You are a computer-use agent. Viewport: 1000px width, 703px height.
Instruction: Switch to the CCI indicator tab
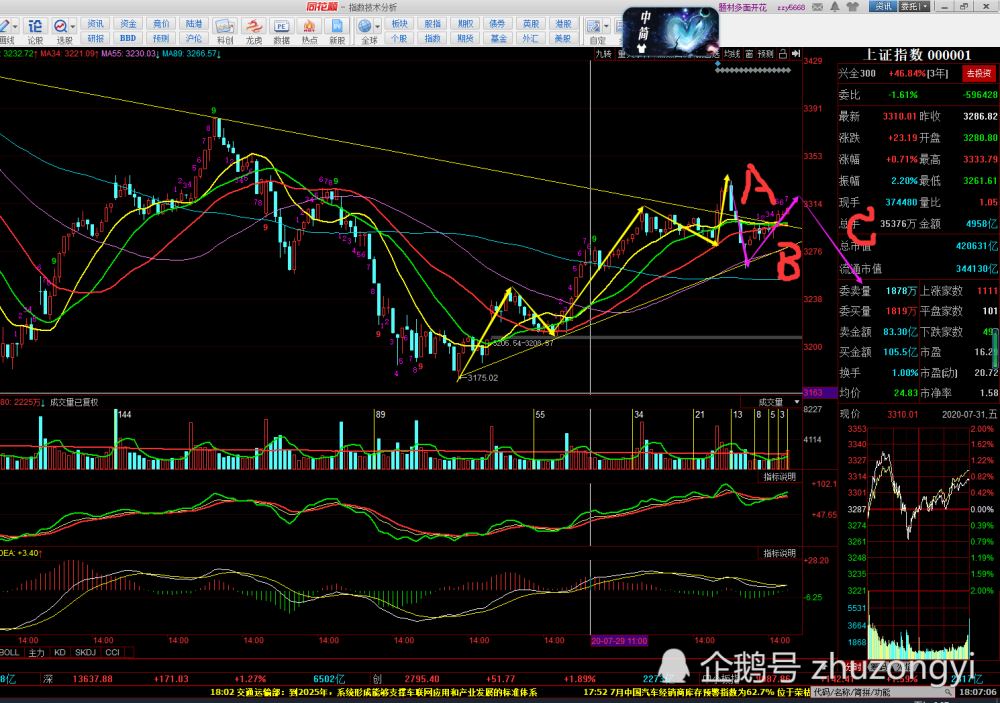112,652
